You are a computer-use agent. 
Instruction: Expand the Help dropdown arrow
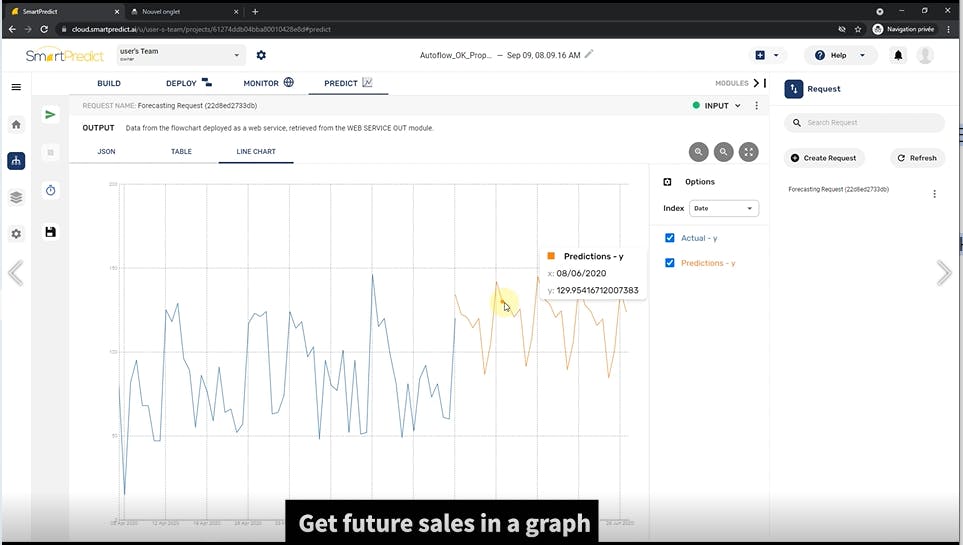pos(862,55)
